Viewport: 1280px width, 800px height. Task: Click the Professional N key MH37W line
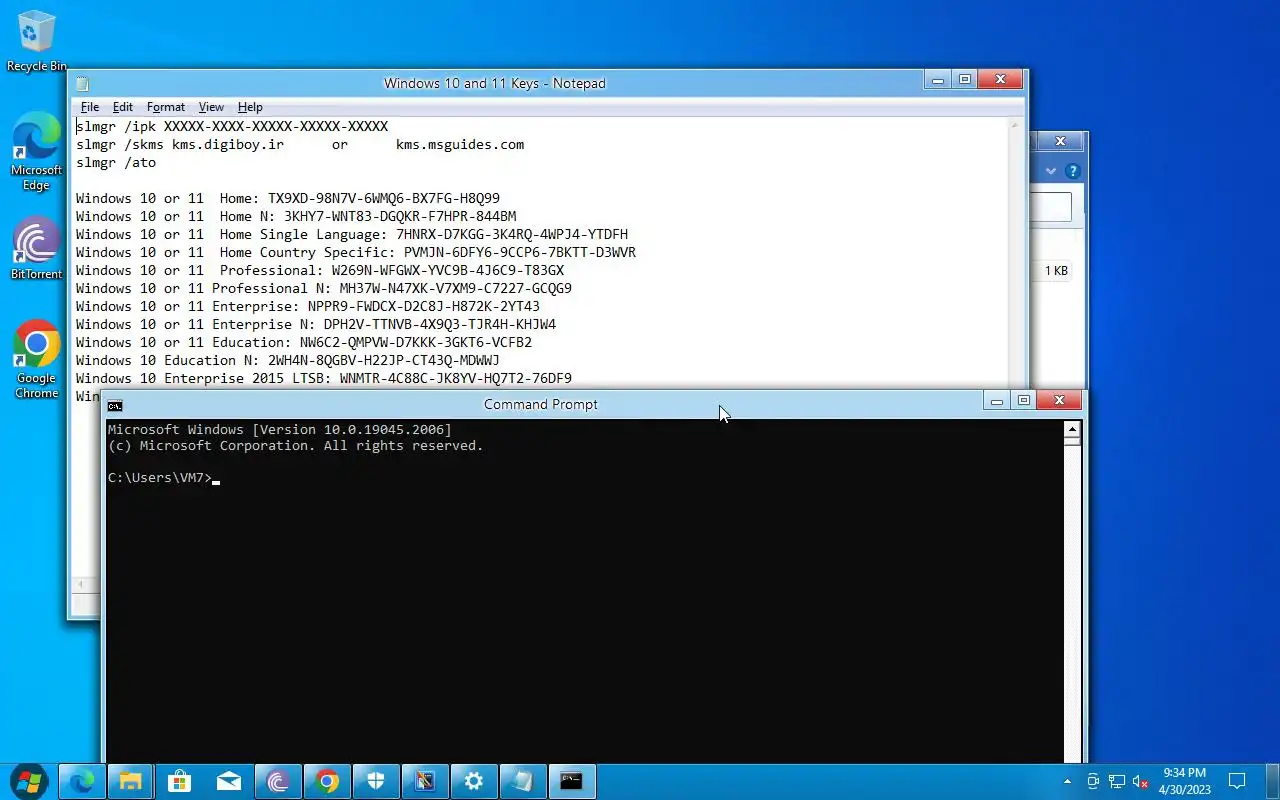point(324,289)
